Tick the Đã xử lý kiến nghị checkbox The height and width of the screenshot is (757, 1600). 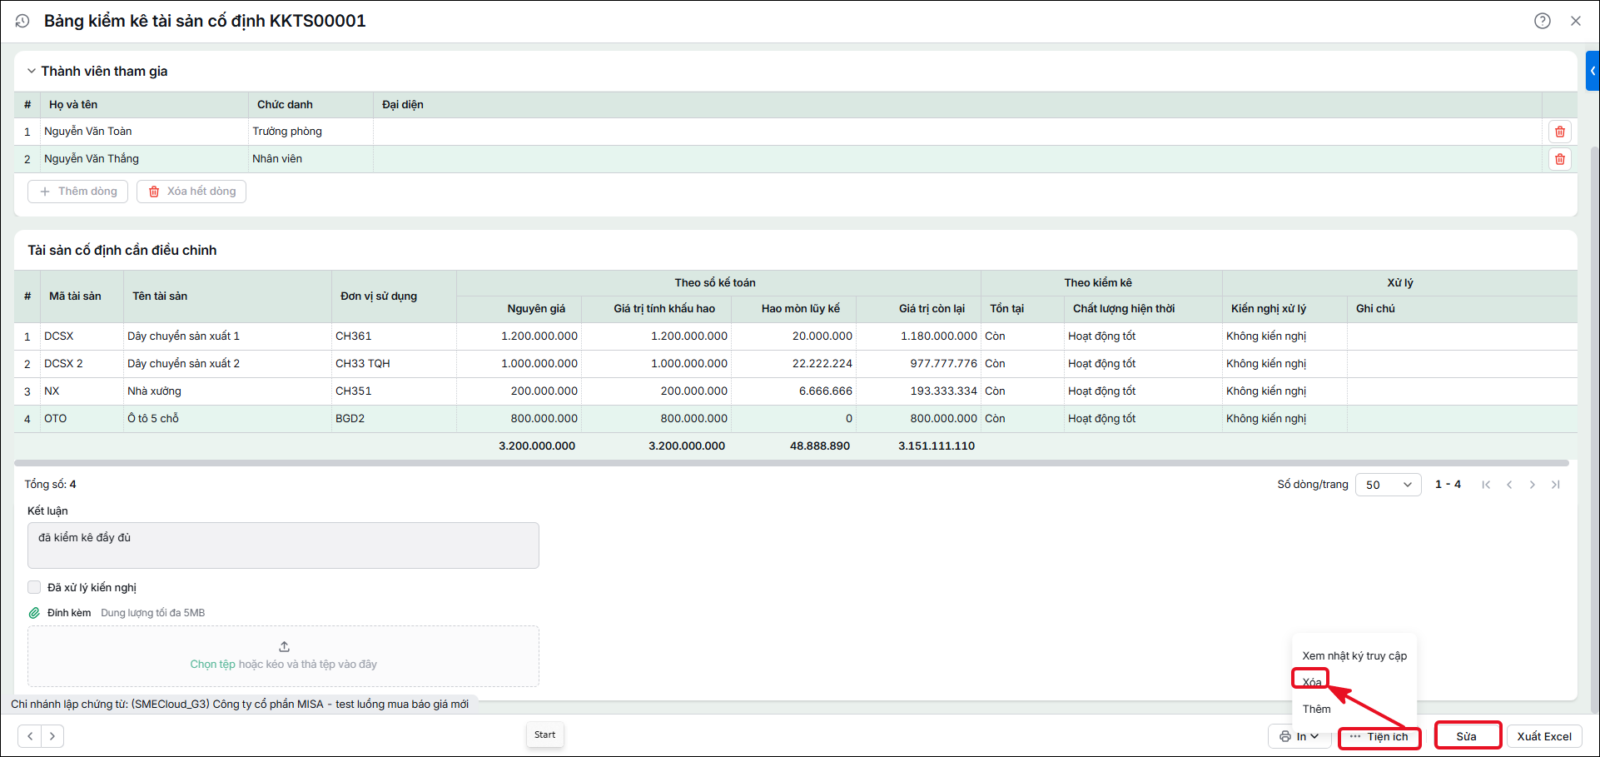point(34,587)
